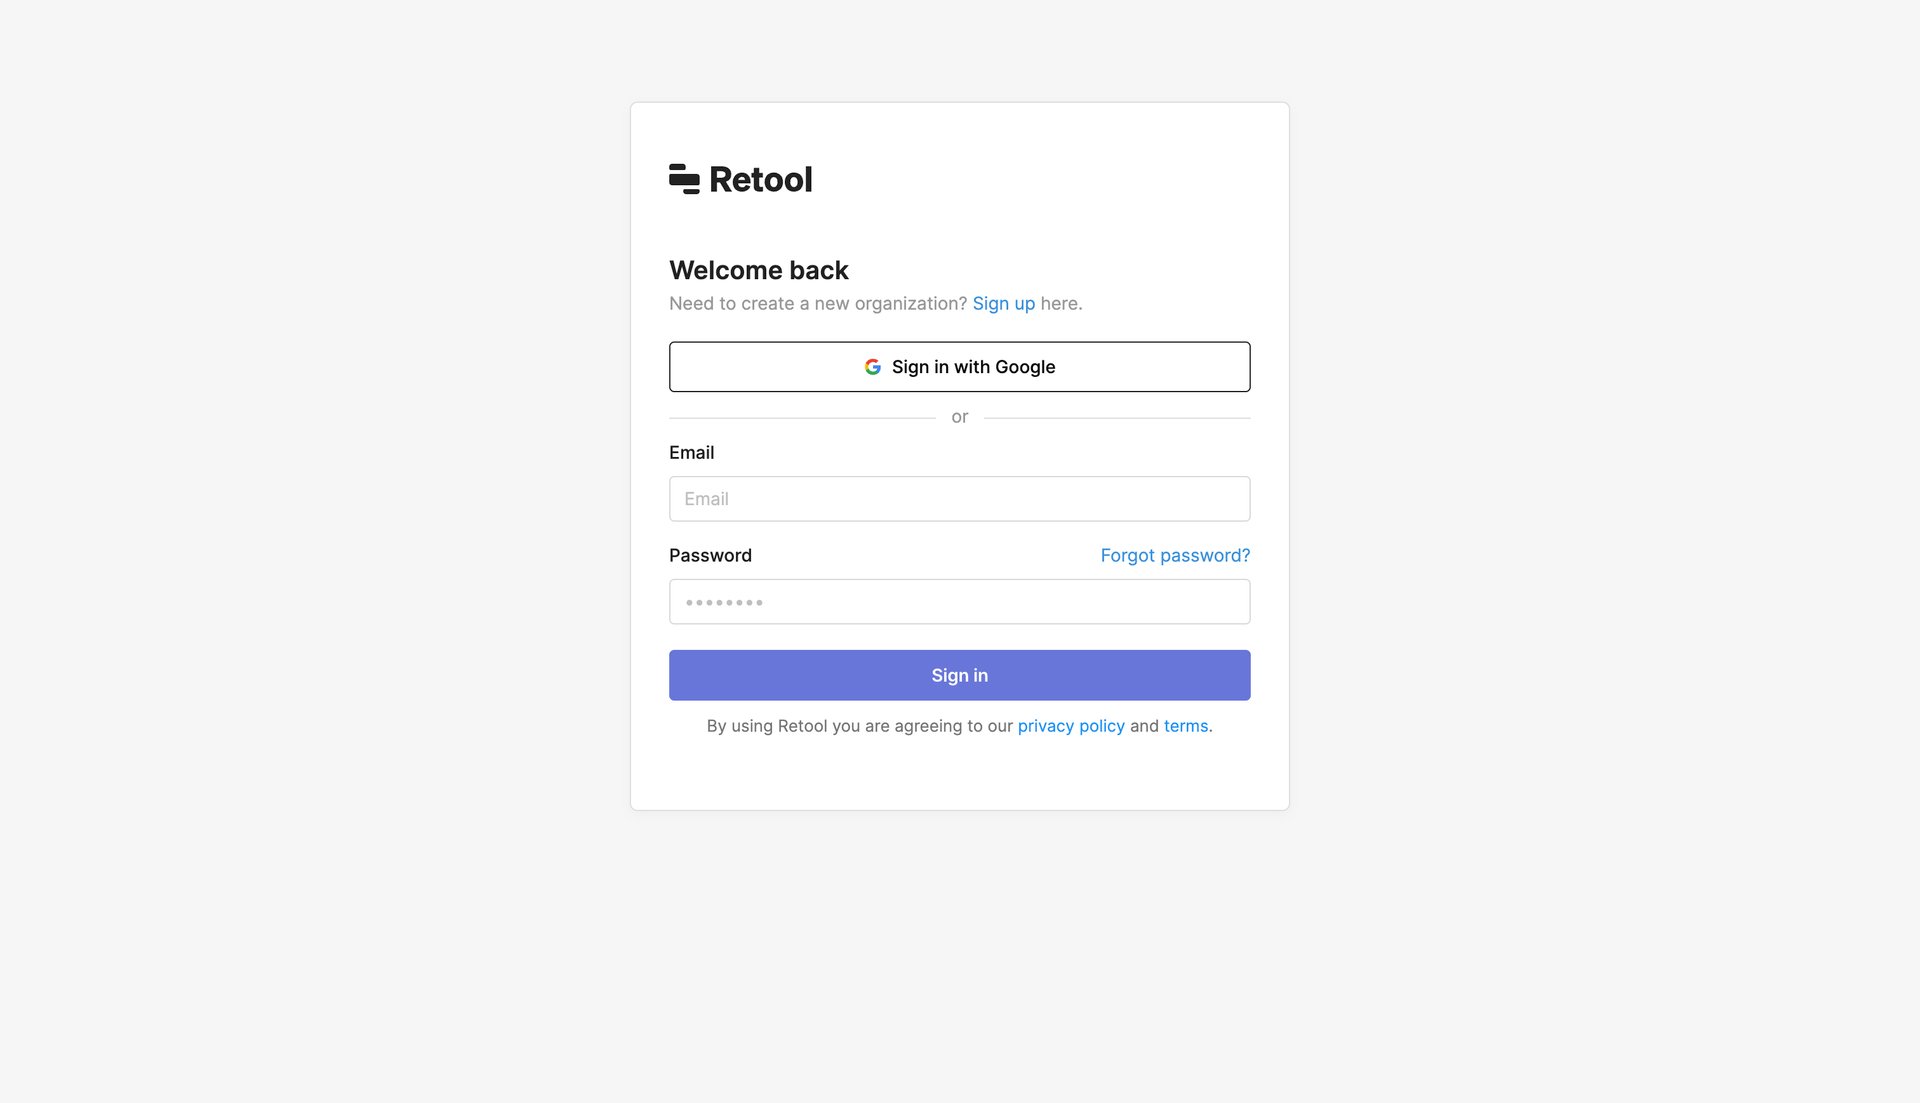Click the Welcome back heading
The width and height of the screenshot is (1920, 1103).
tap(758, 269)
